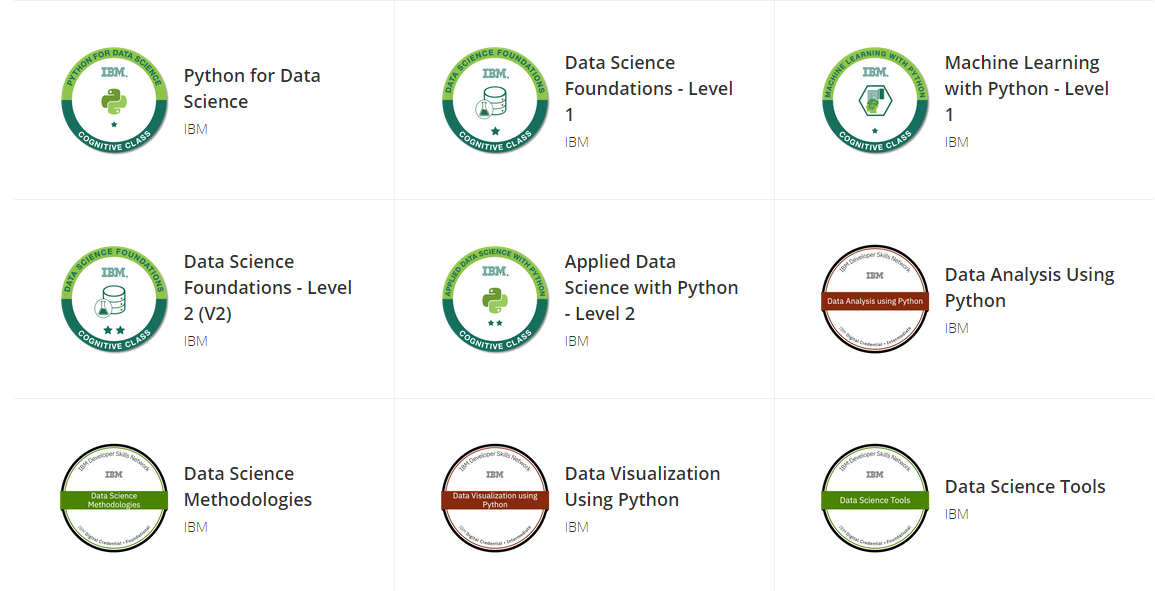Click the Python for Data Science badge icon
The height and width of the screenshot is (591, 1155).
pyautogui.click(x=114, y=101)
